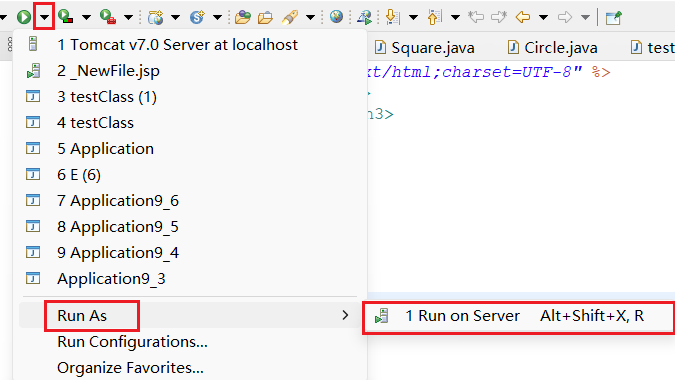Click the Open Web Browser globe icon
675x380 pixels.
point(336,17)
